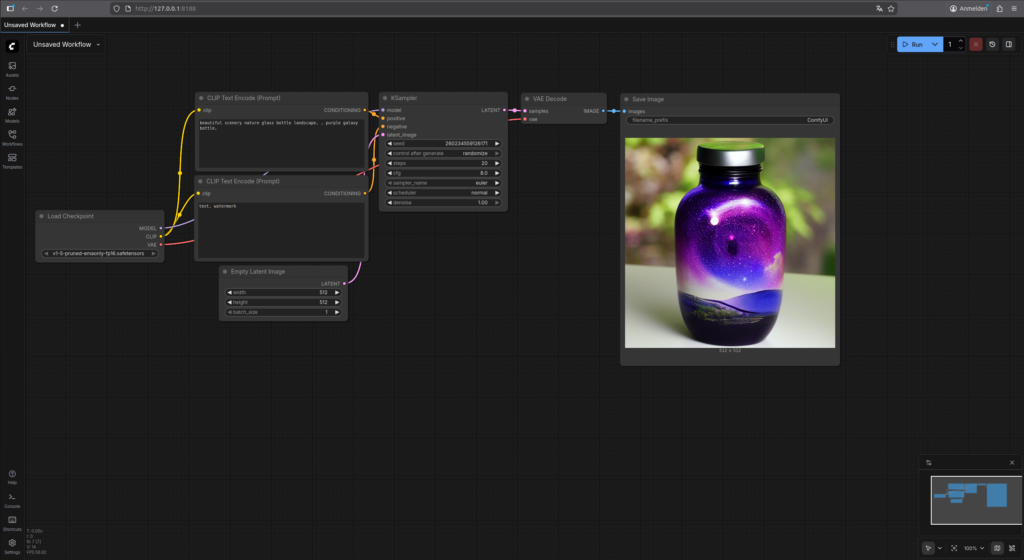The height and width of the screenshot is (560, 1024).
Task: Open the Models sidebar panel
Action: (x=12, y=114)
